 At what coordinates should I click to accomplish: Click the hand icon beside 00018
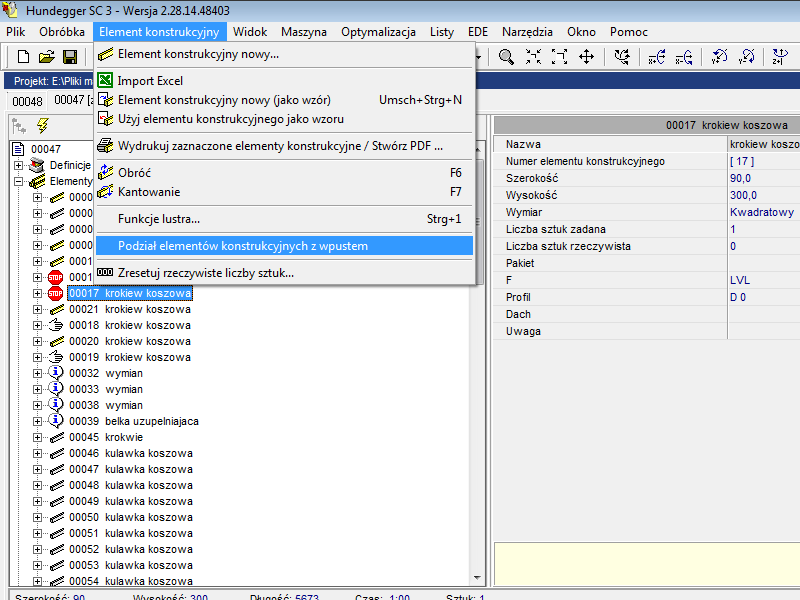pyautogui.click(x=55, y=325)
